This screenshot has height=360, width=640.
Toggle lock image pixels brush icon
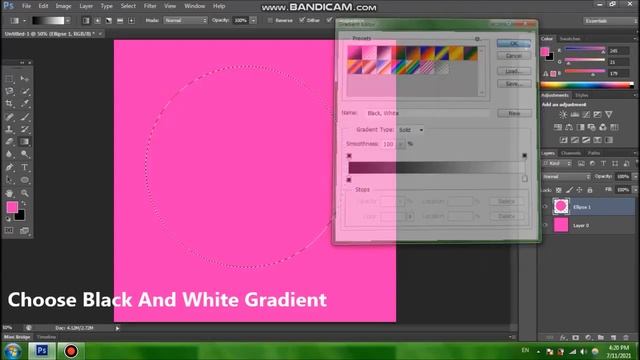point(569,190)
